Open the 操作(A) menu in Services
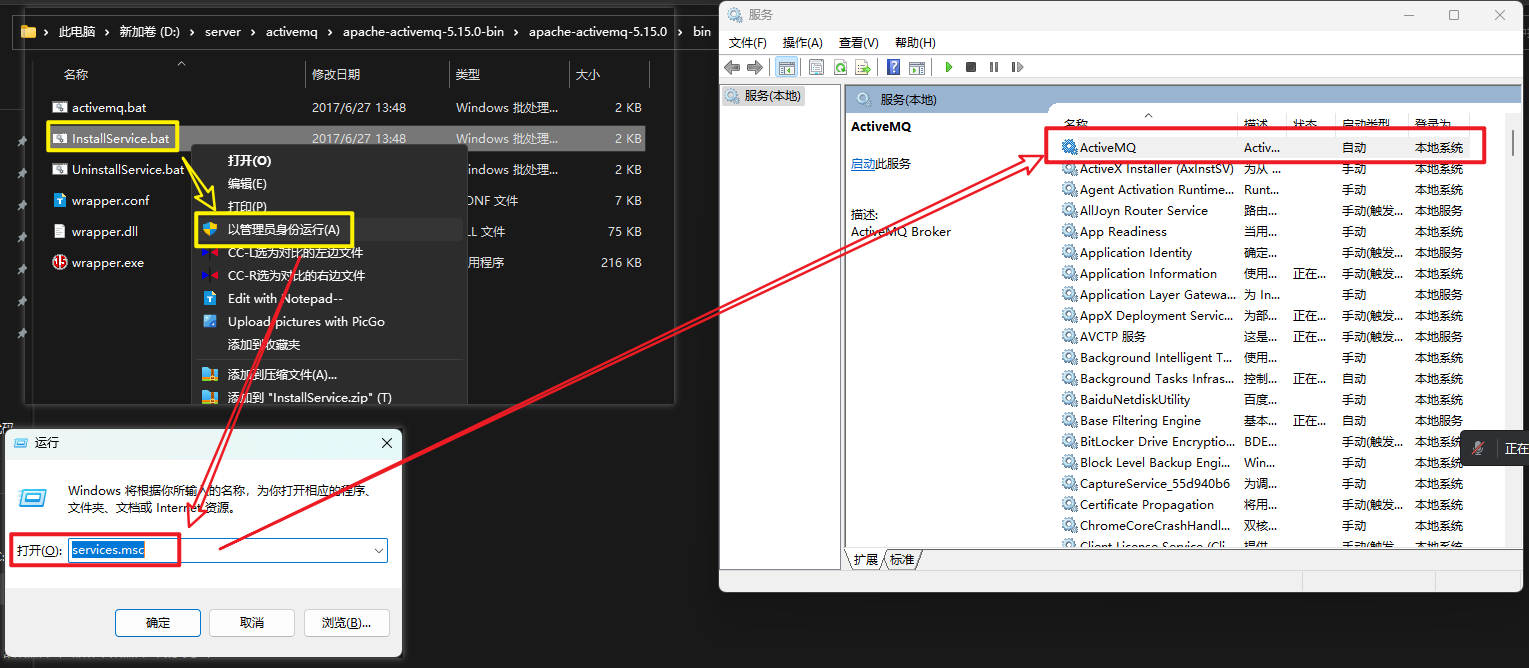 [802, 43]
